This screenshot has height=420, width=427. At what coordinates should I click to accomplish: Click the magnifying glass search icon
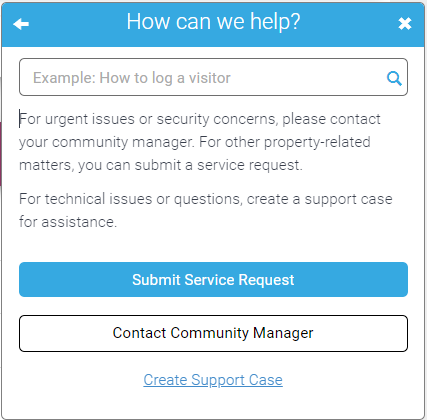tap(394, 79)
